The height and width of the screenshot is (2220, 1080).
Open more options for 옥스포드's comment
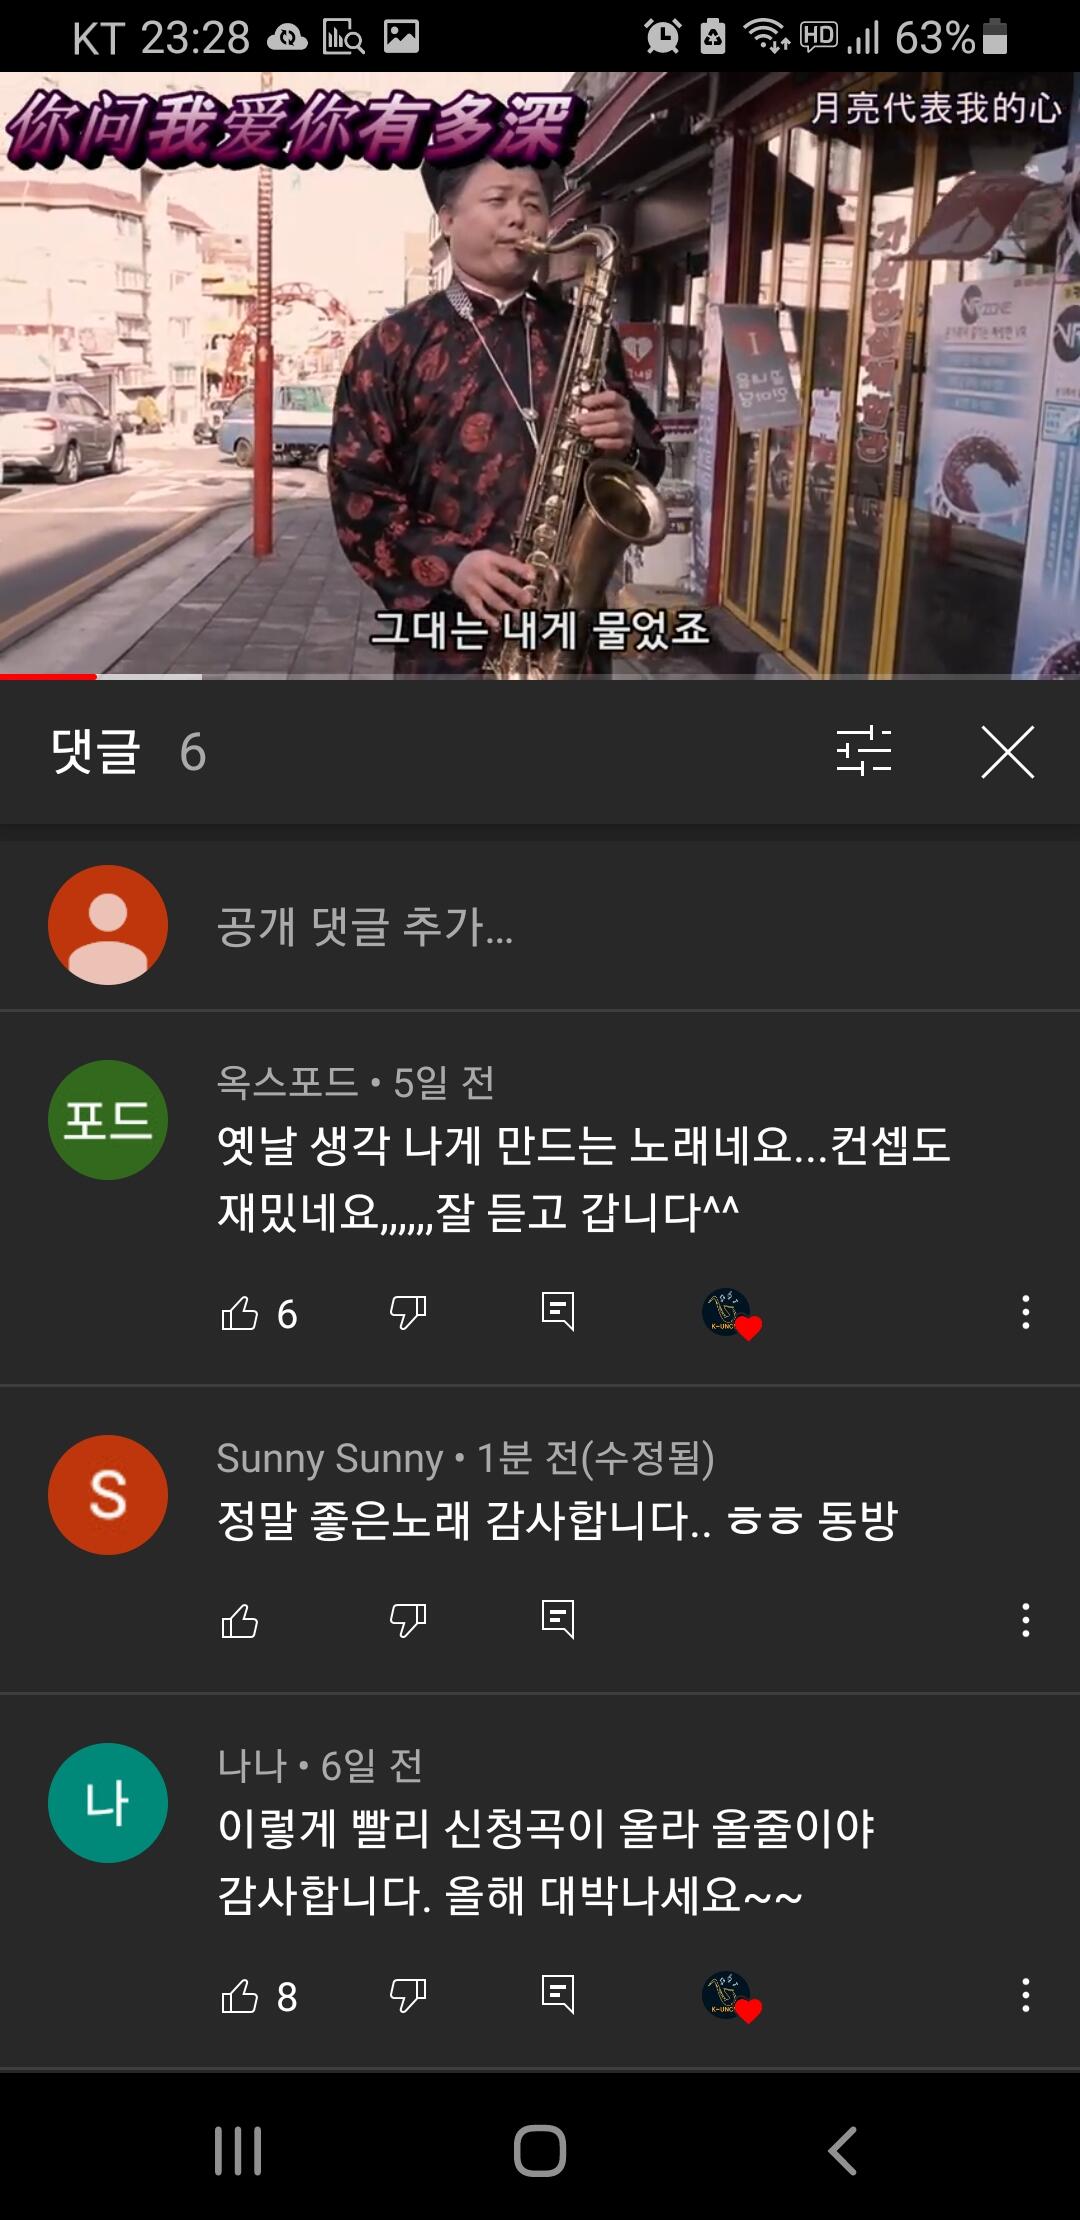click(x=1025, y=1312)
